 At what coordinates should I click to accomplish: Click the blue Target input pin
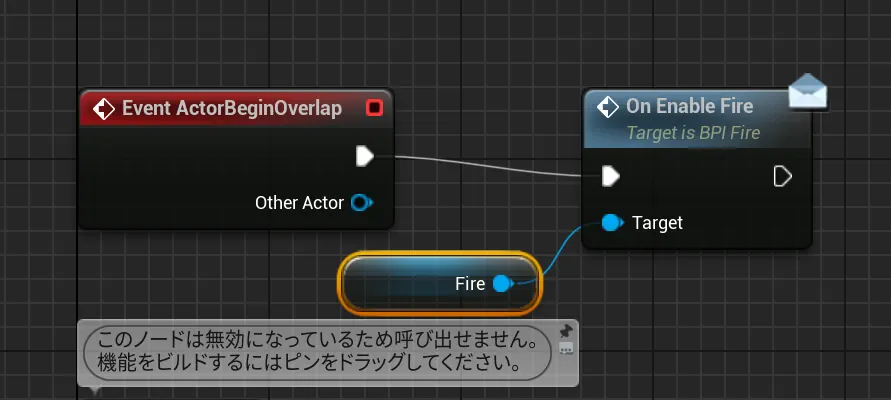point(612,223)
